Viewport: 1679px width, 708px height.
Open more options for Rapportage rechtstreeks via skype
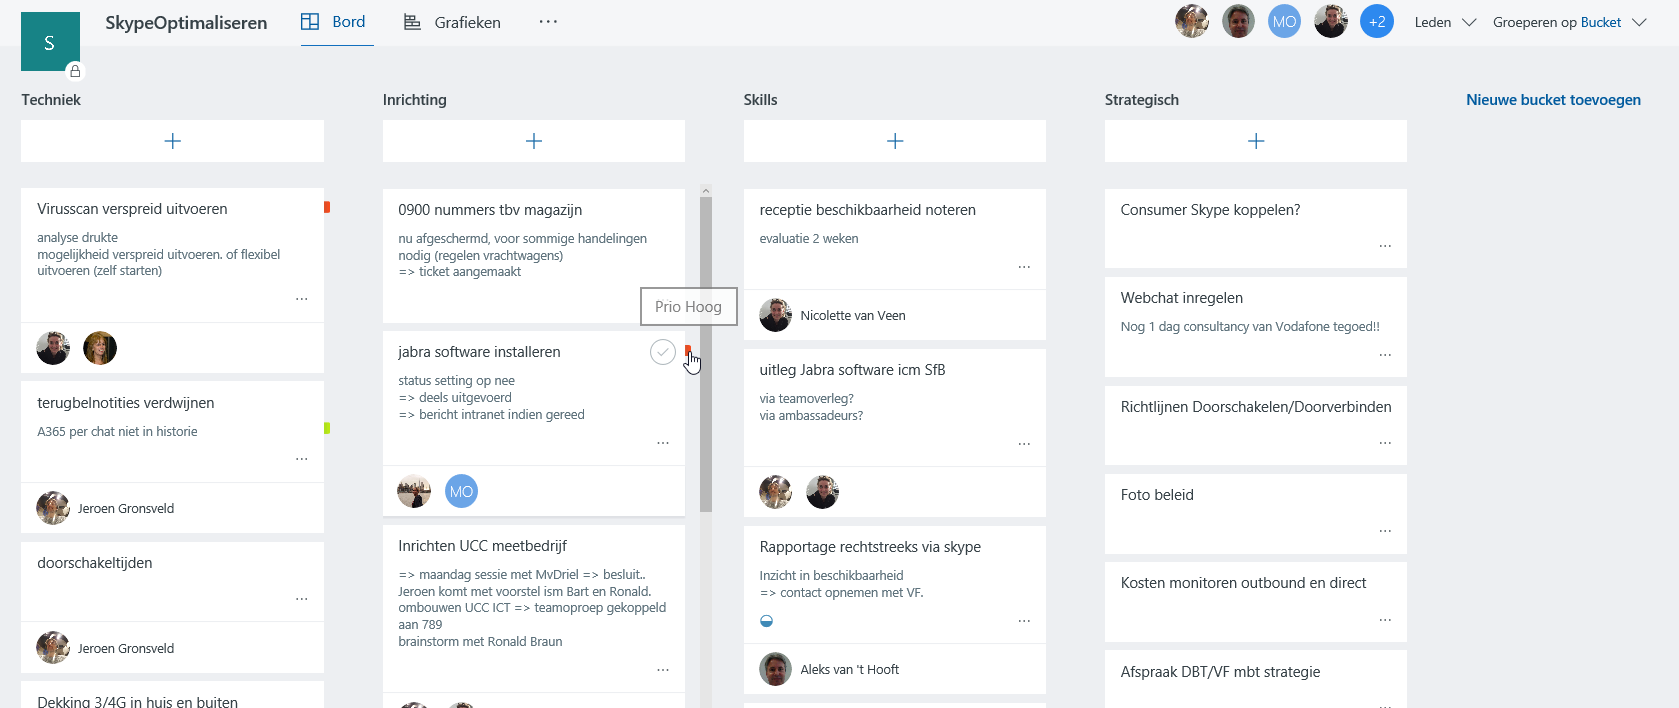coord(1024,621)
